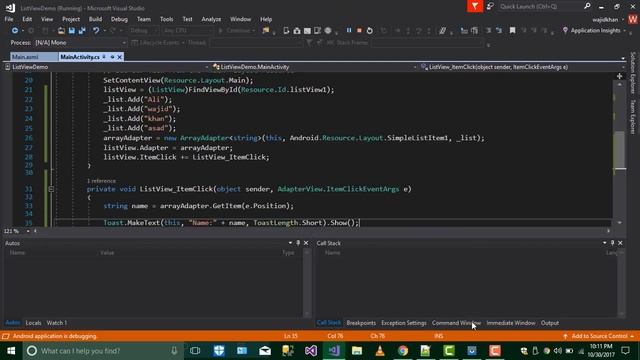Open the Debug menu
The height and width of the screenshot is (360, 640).
point(119,19)
